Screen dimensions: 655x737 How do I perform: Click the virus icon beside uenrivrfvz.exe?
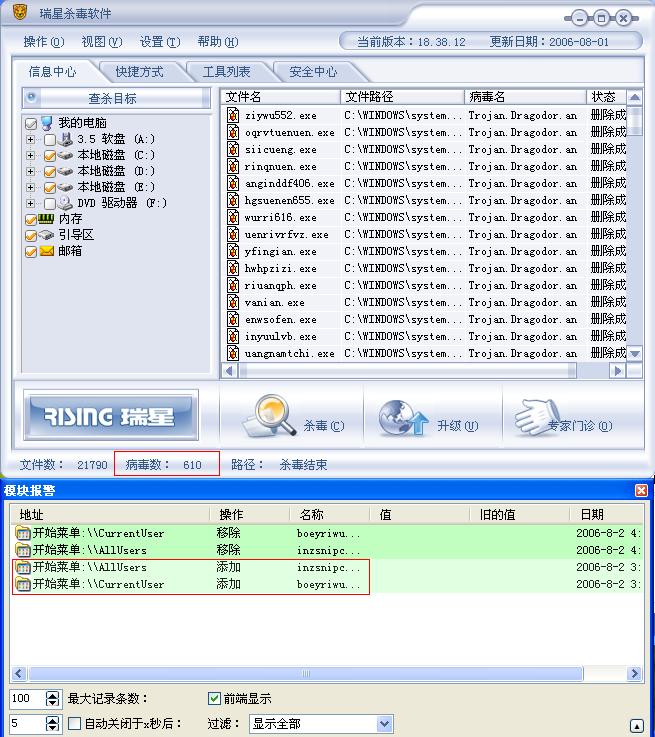point(233,234)
